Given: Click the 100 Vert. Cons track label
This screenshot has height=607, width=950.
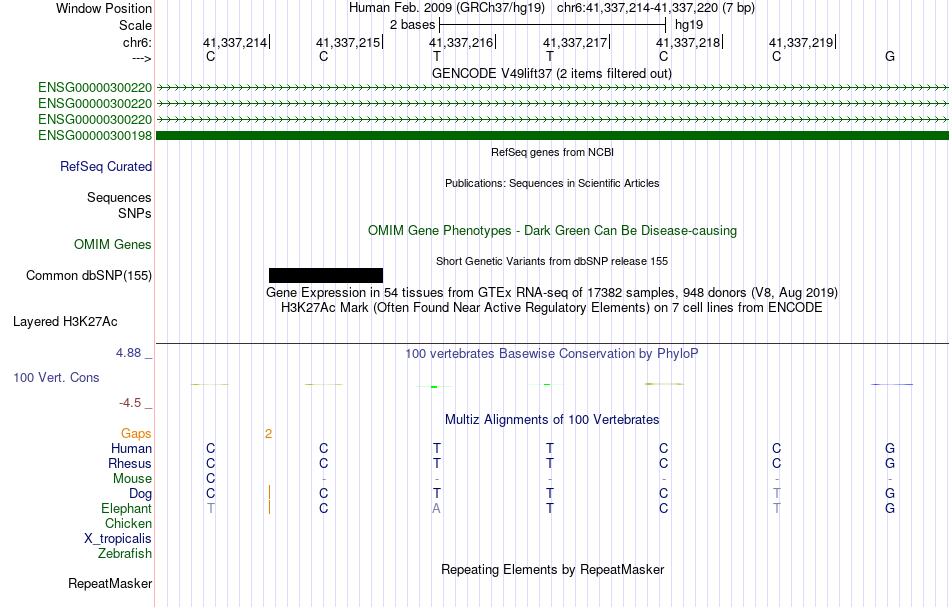Looking at the screenshot, I should click(x=56, y=377).
